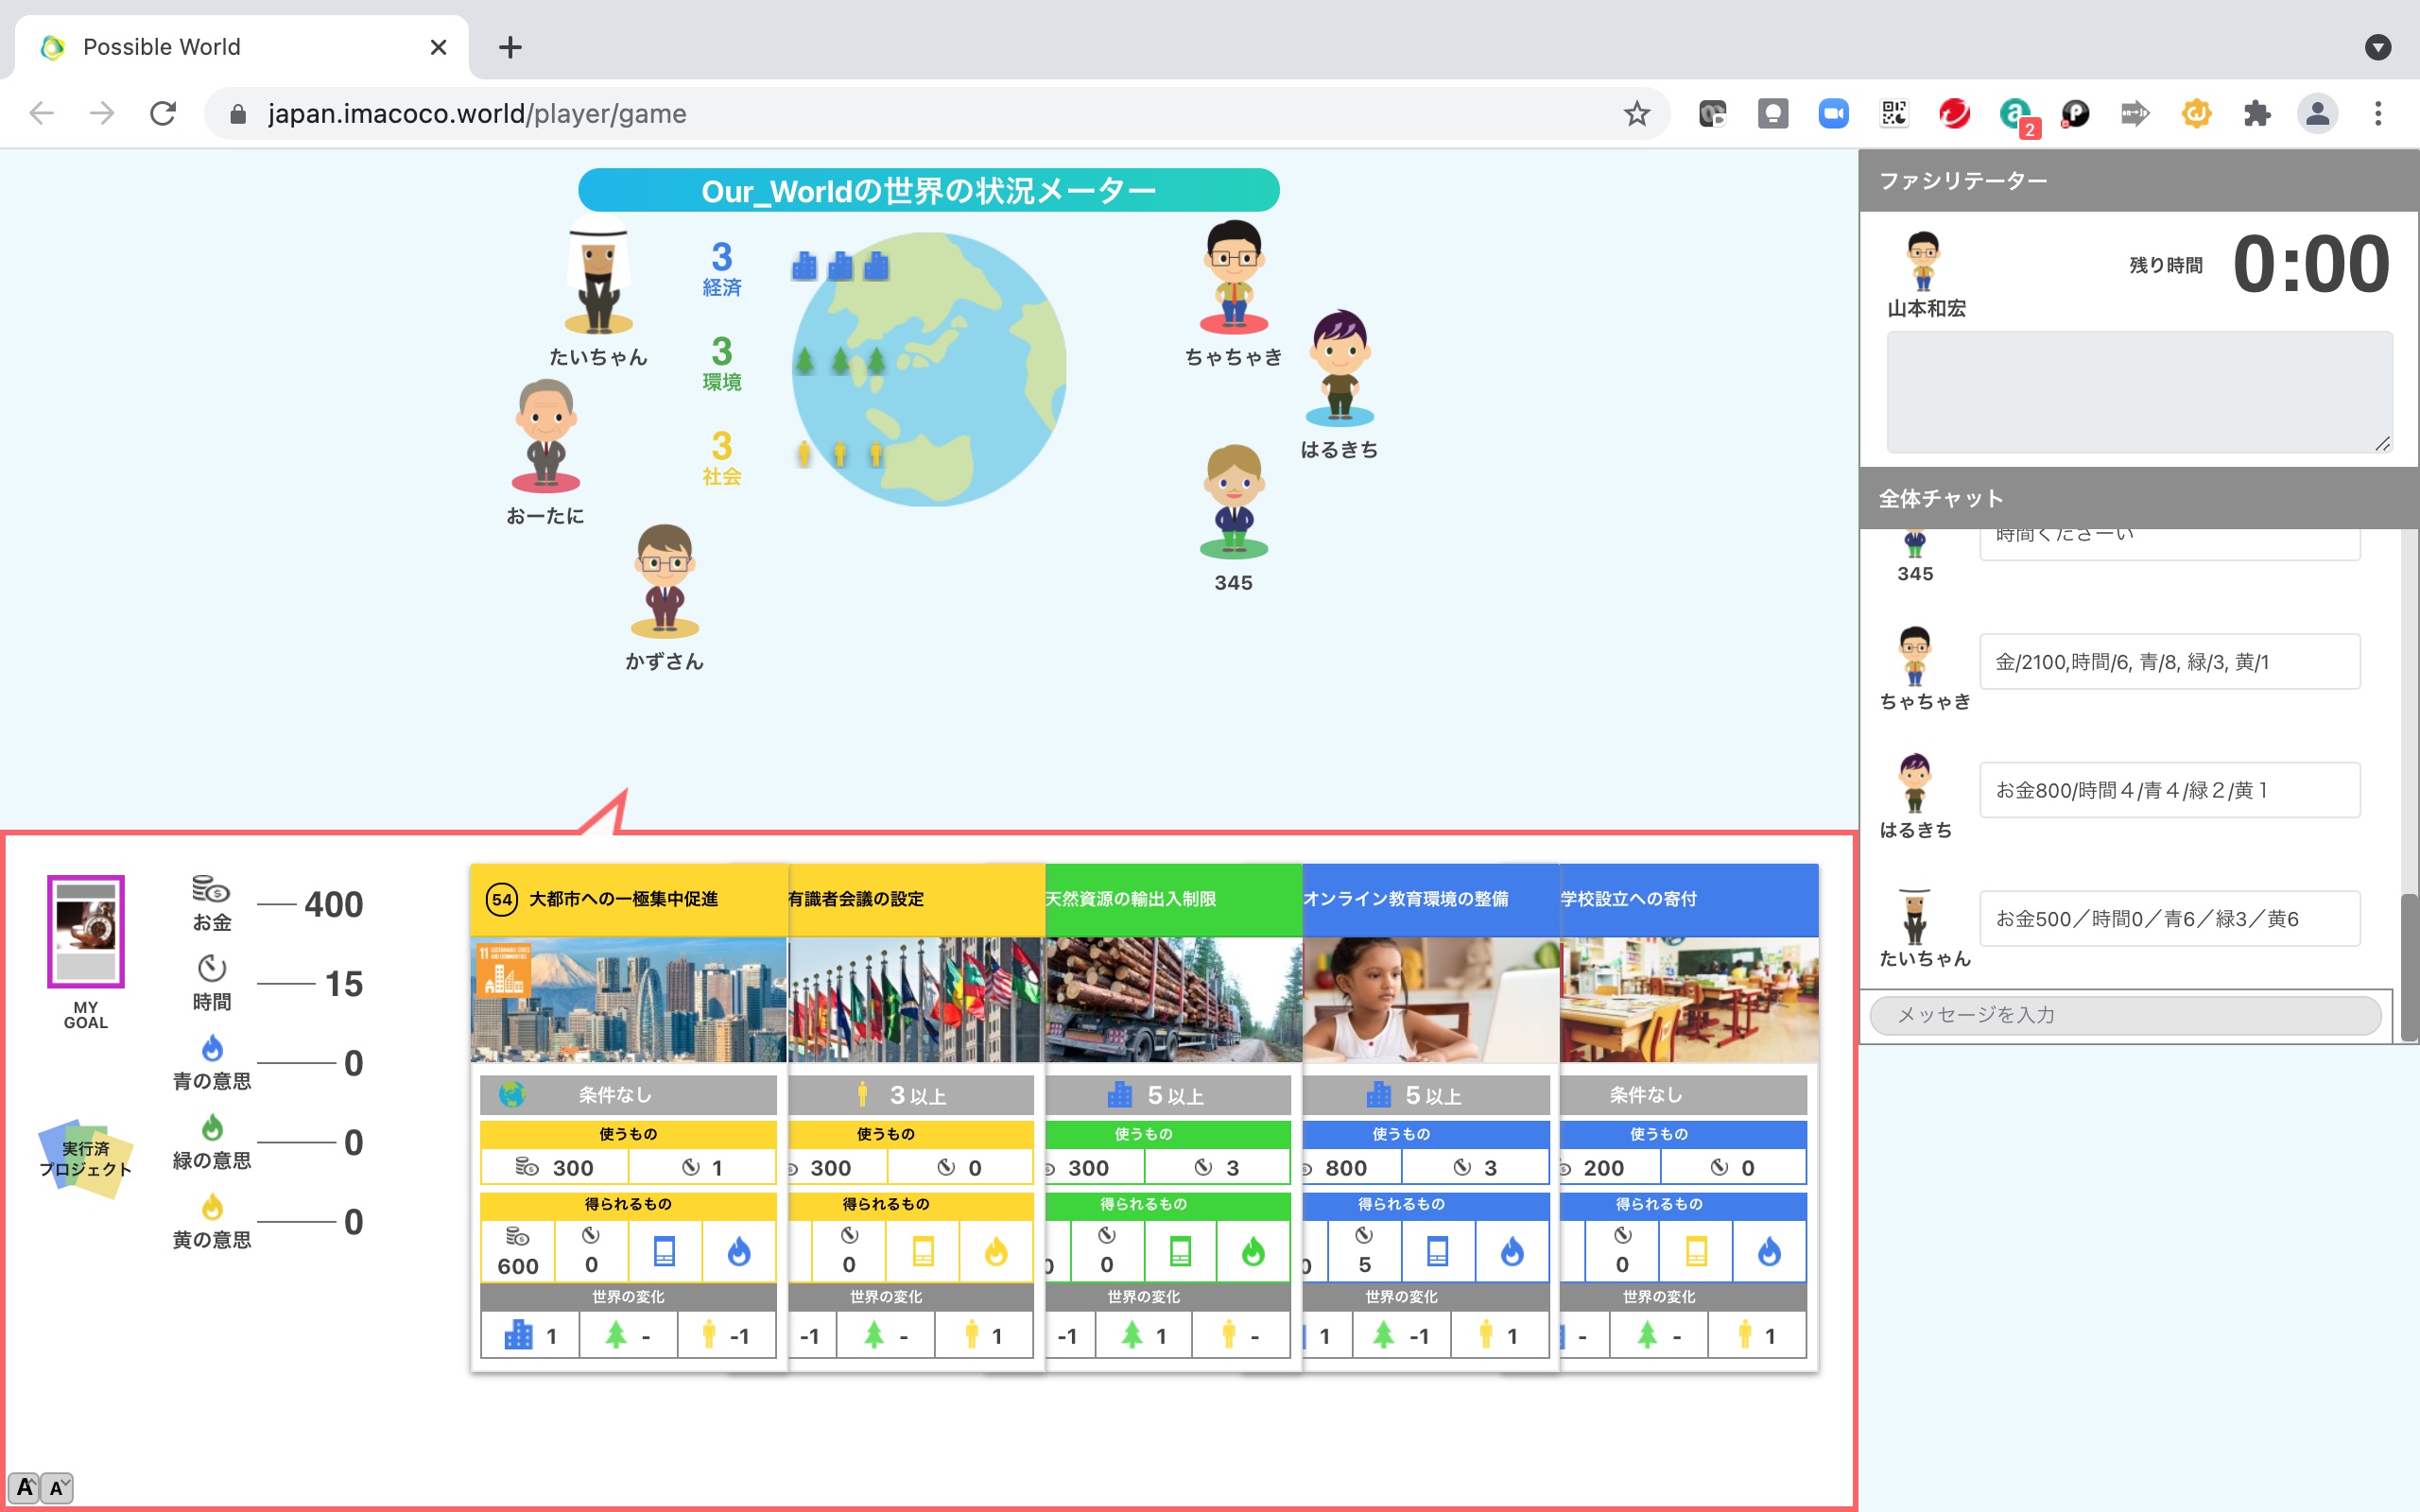Open the MY GOAL card icon
Screen dimensions: 2420x1512
click(86, 930)
